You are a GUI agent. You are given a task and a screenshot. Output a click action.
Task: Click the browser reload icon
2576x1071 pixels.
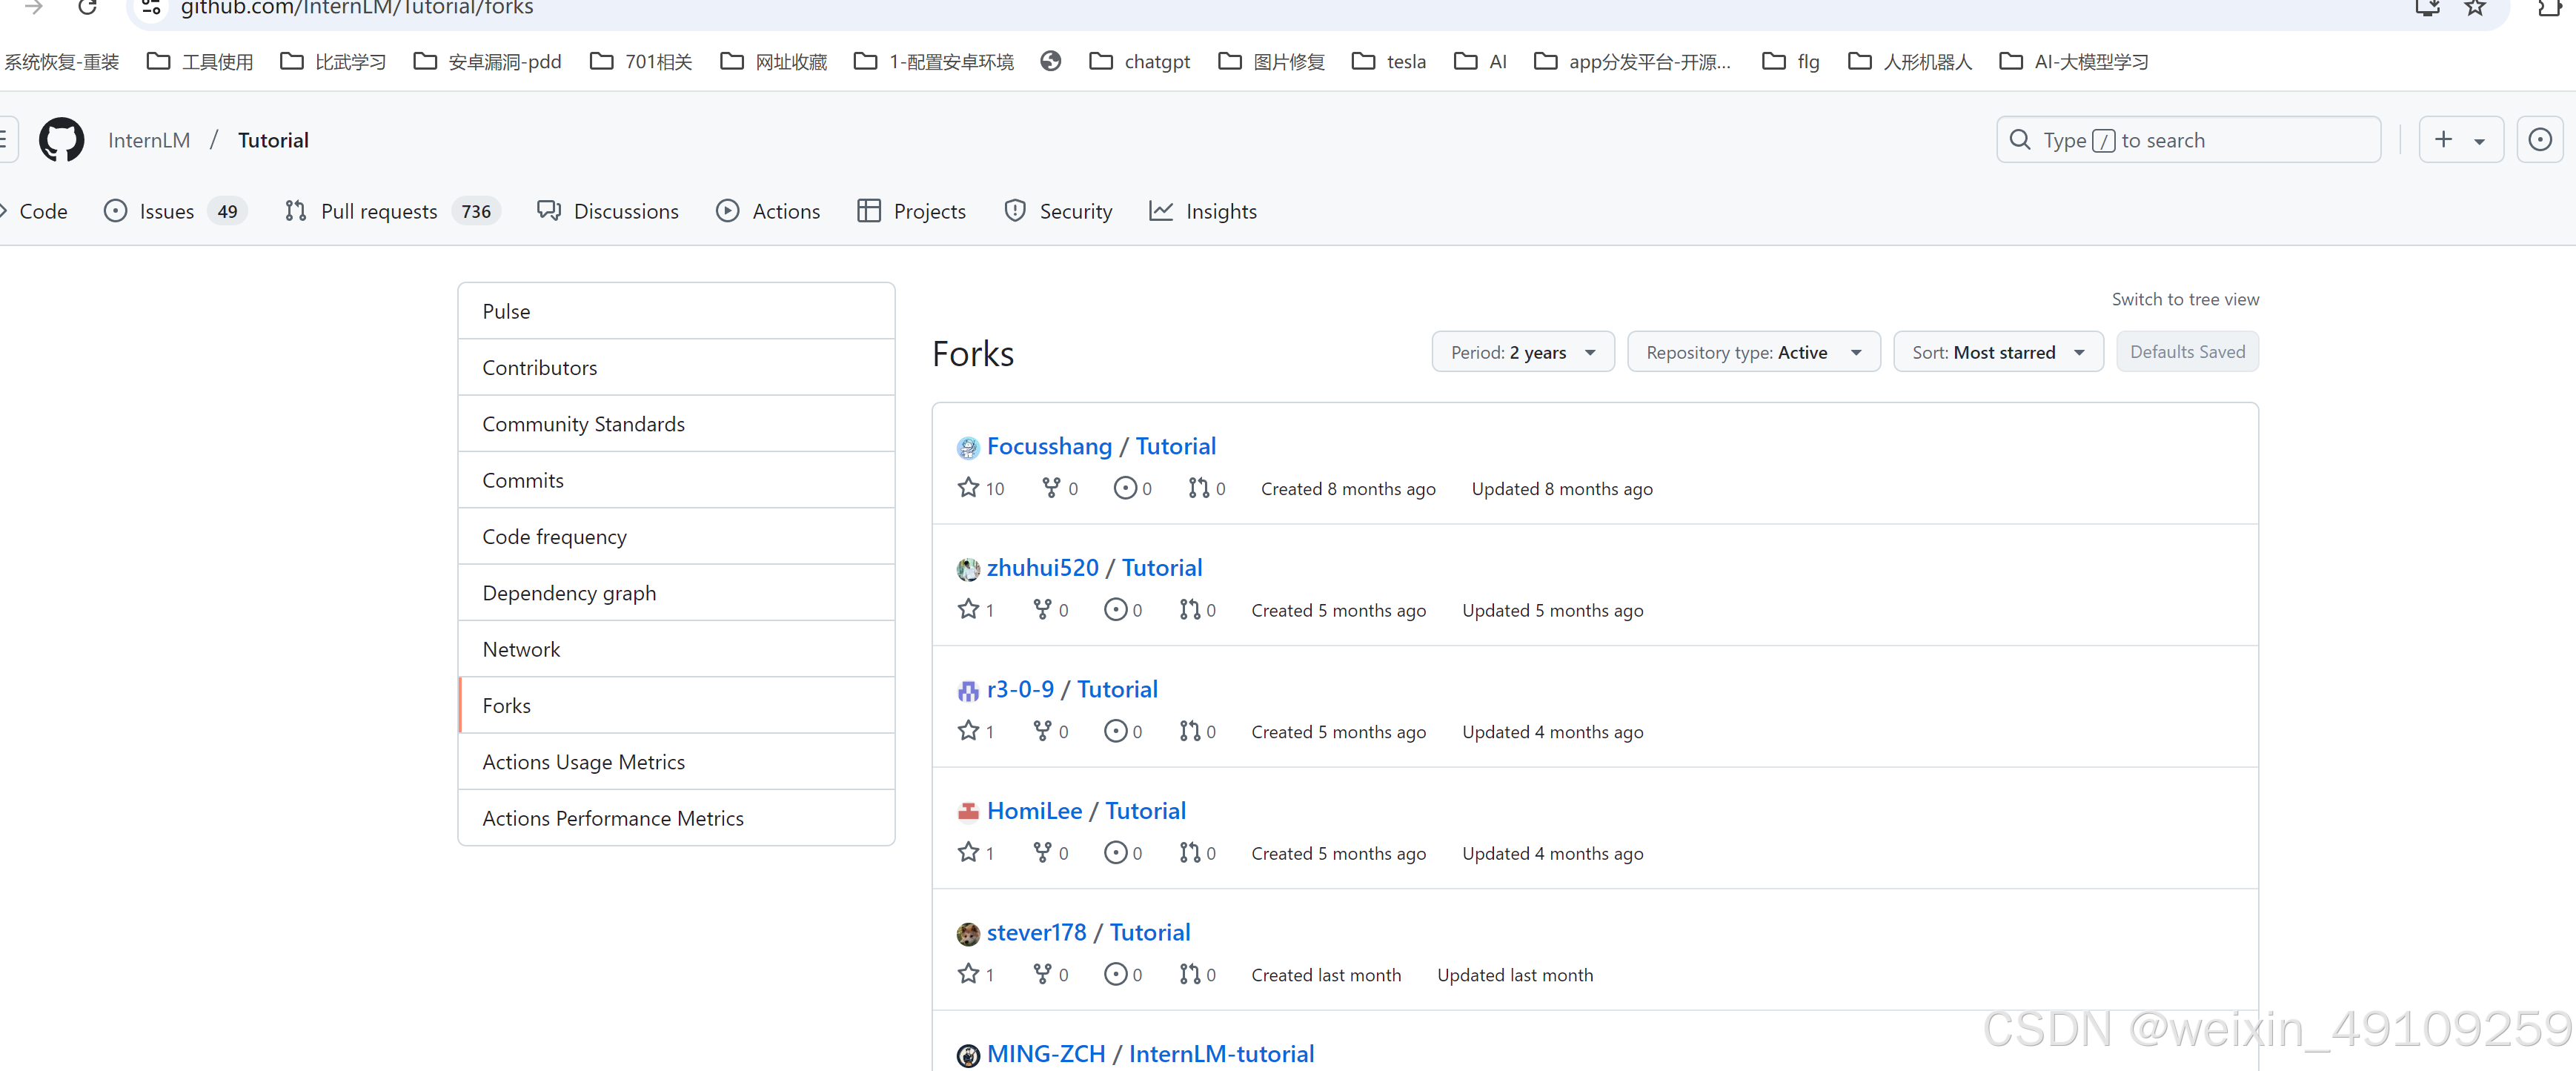click(x=87, y=8)
